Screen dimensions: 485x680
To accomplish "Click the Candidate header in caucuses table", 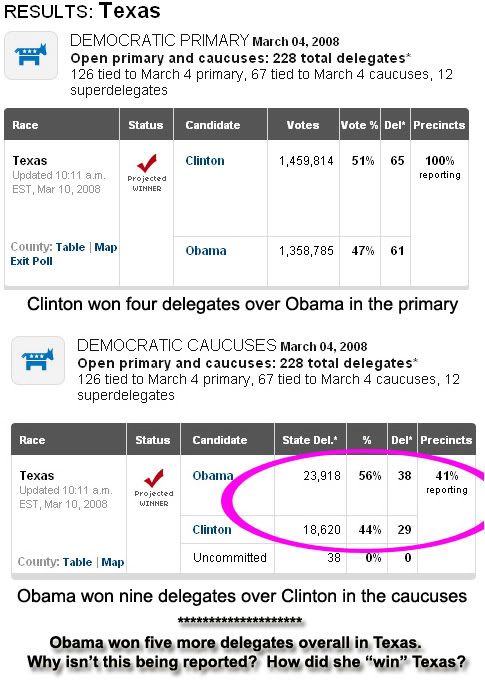I will [220, 440].
